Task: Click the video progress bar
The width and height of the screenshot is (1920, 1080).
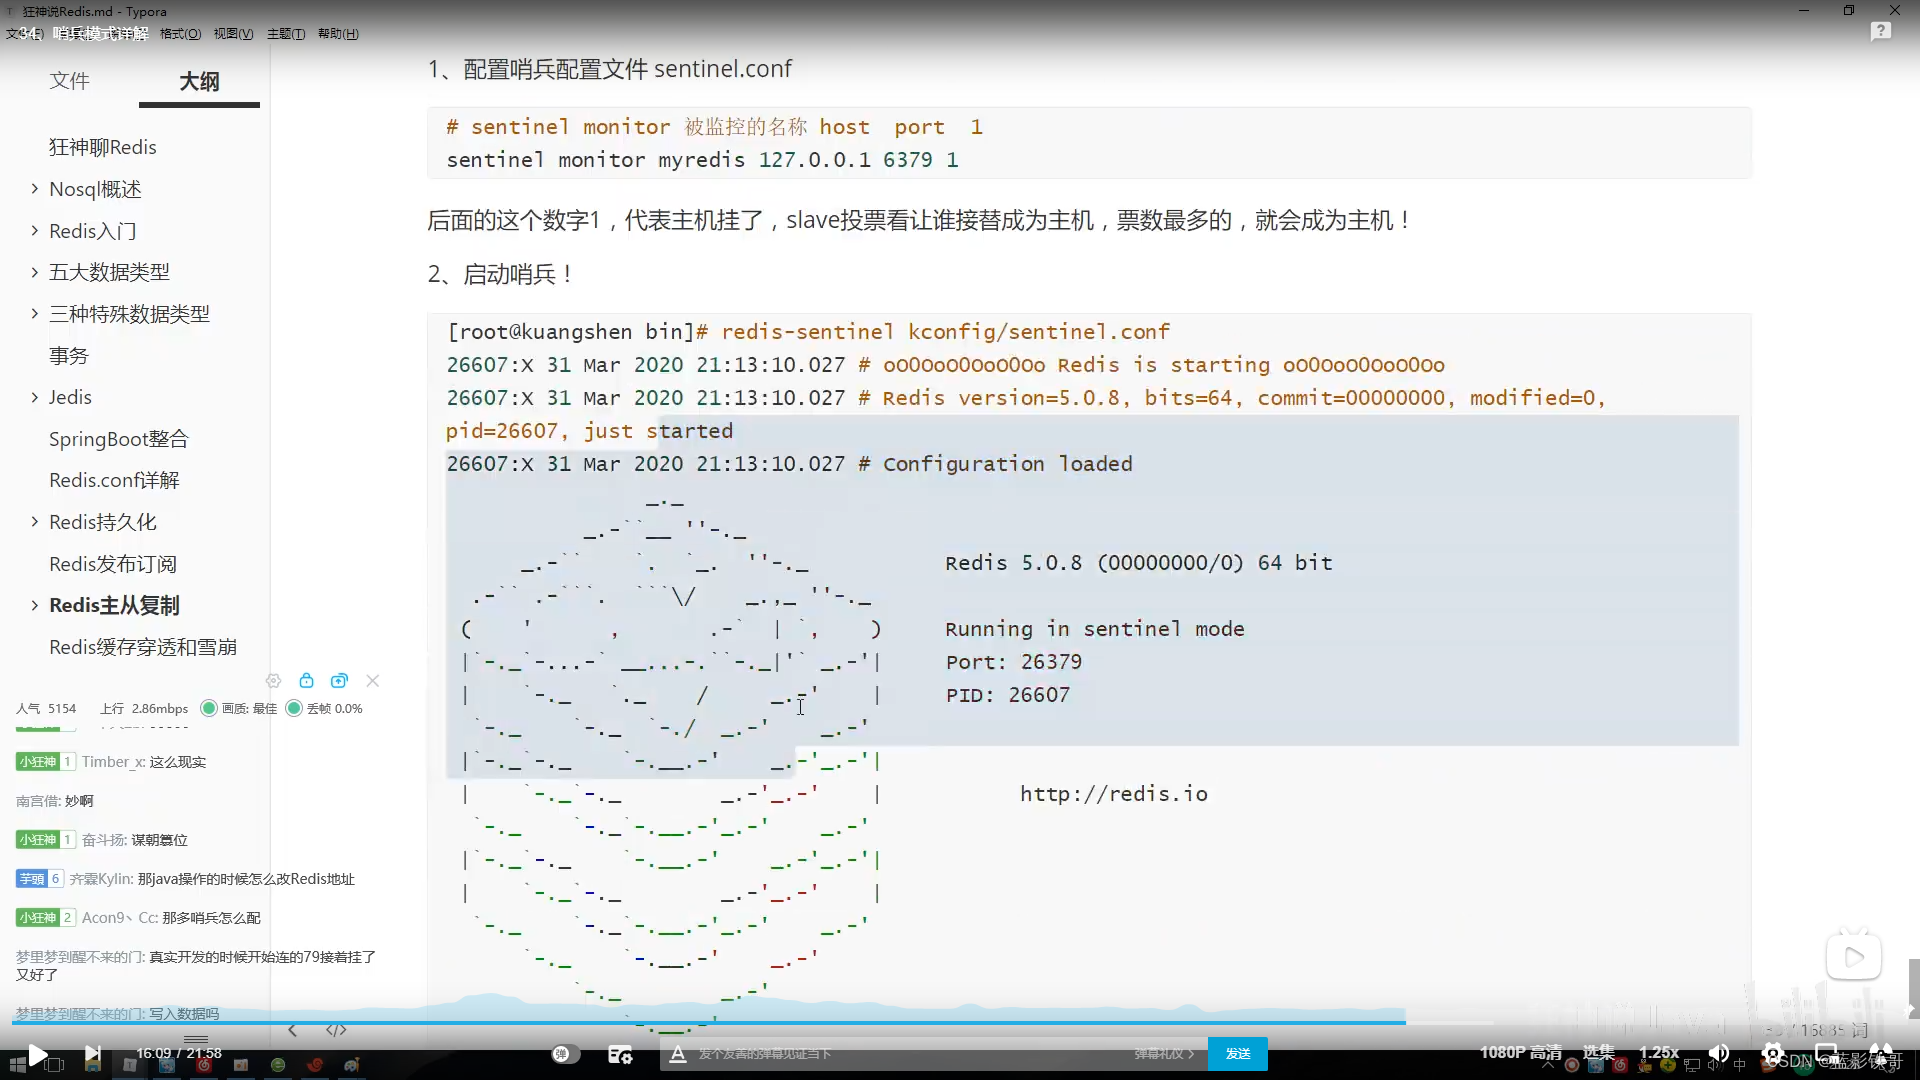Action: coord(960,1023)
